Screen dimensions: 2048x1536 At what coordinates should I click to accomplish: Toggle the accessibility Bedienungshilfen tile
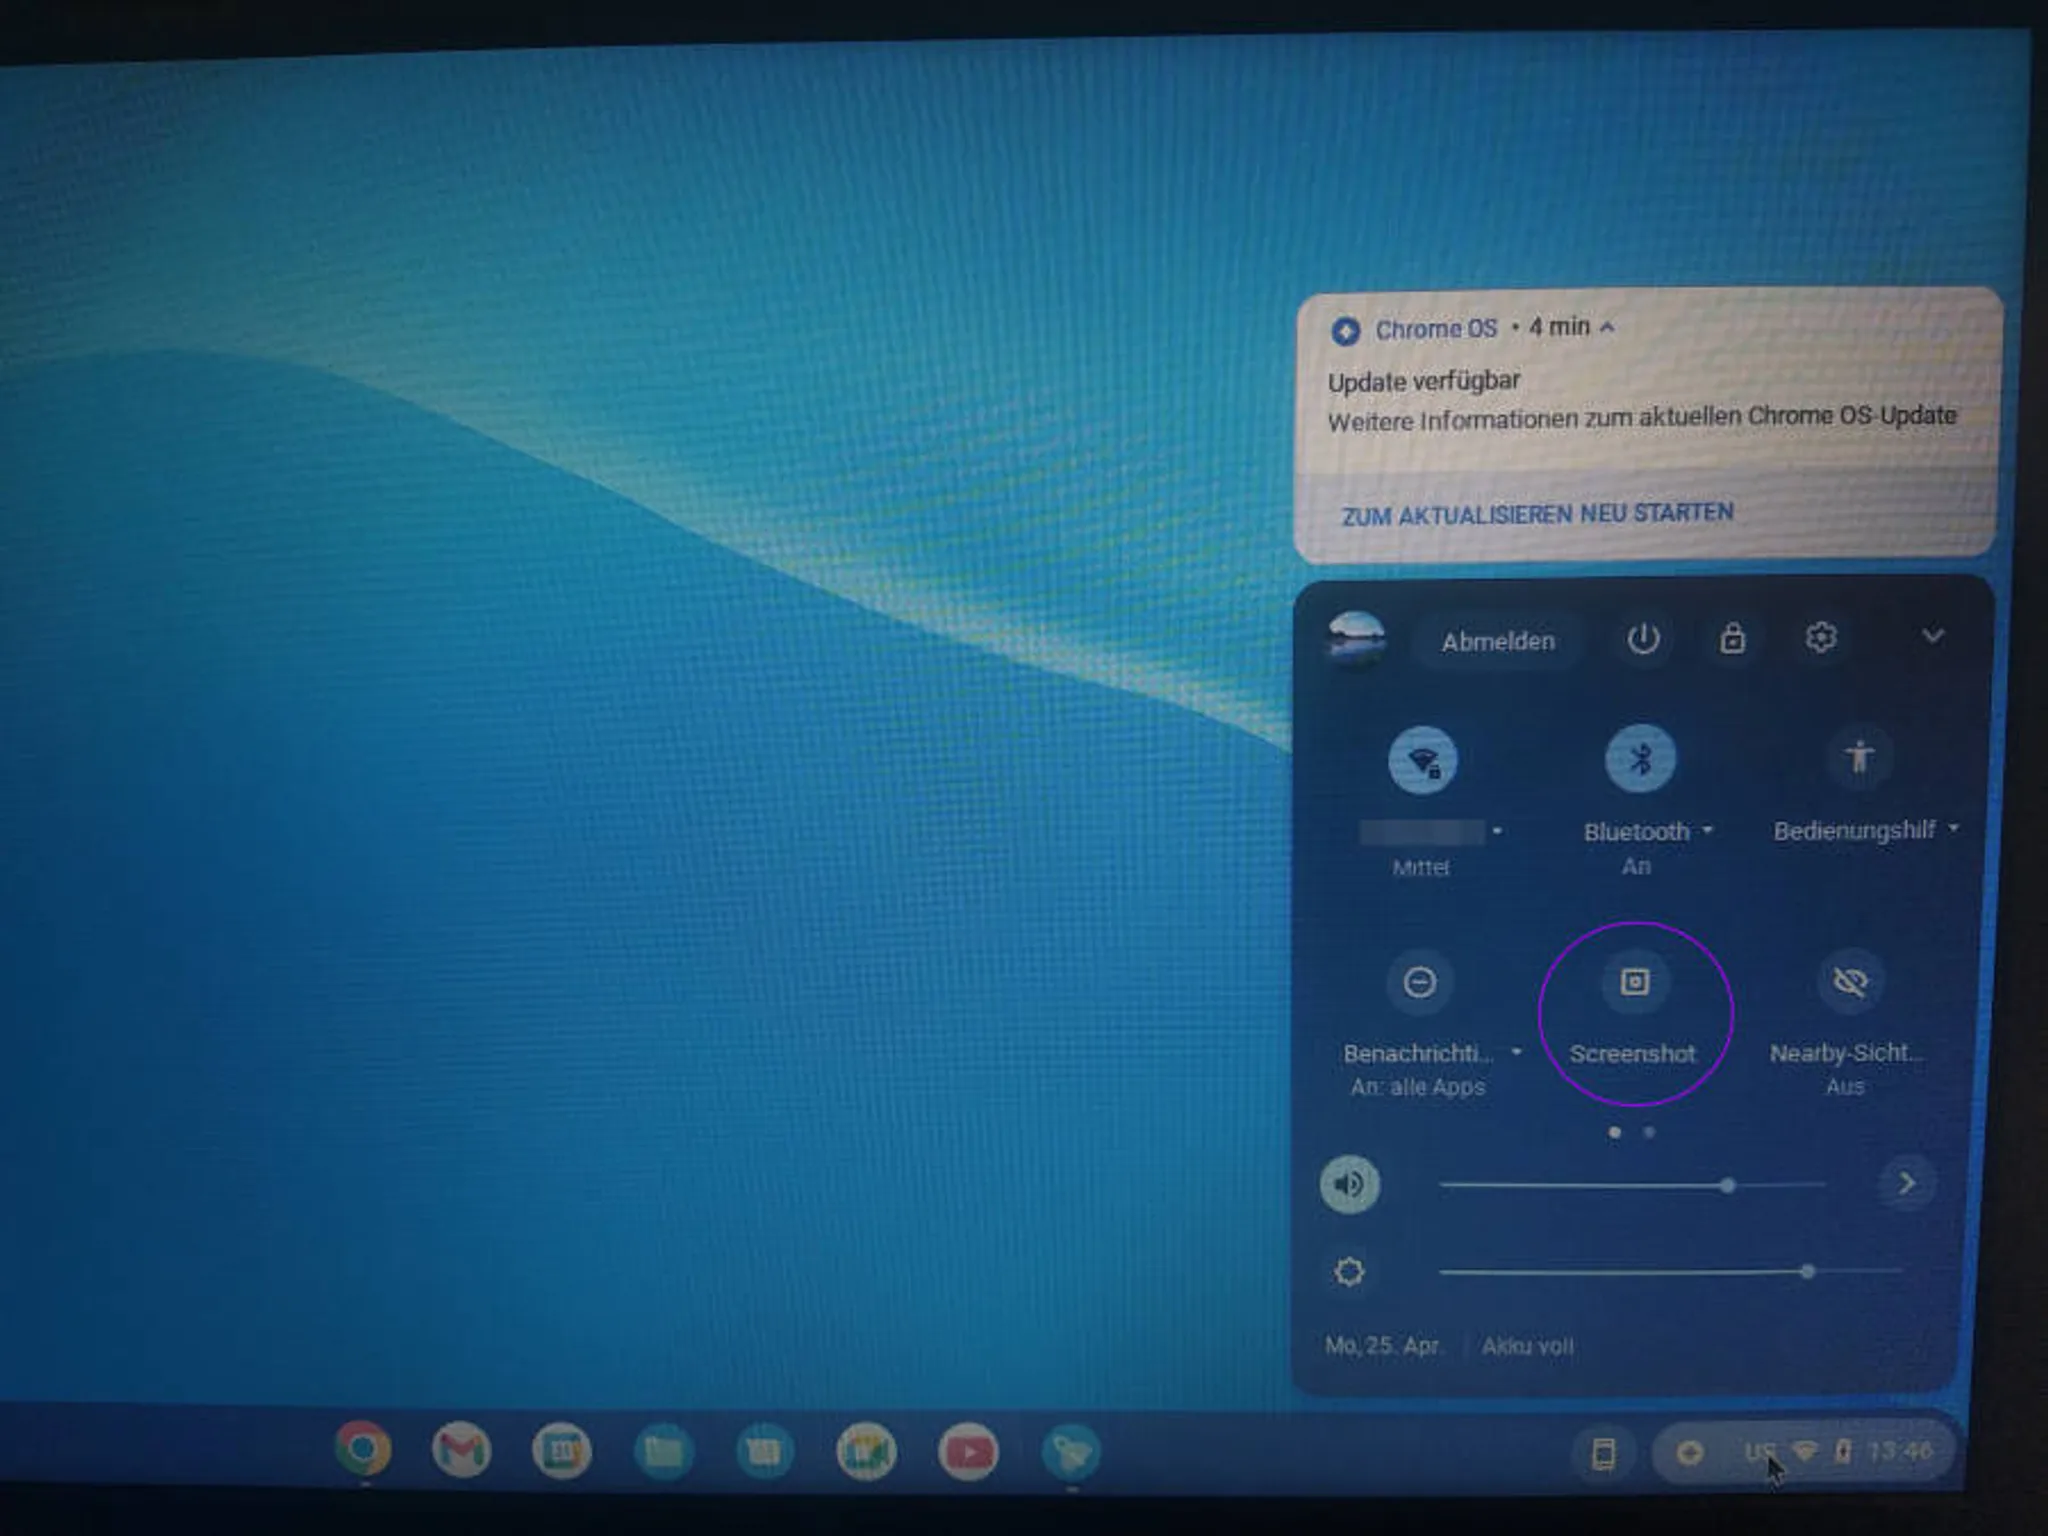[1859, 757]
